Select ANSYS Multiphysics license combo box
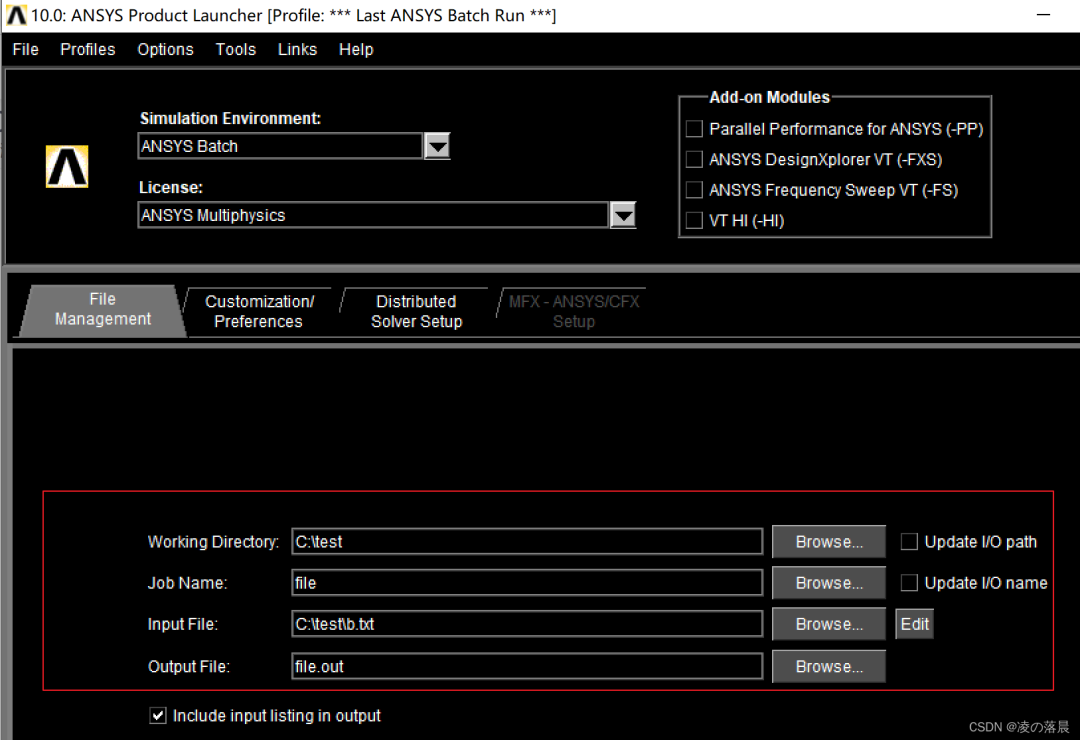Image resolution: width=1080 pixels, height=740 pixels. (370, 214)
